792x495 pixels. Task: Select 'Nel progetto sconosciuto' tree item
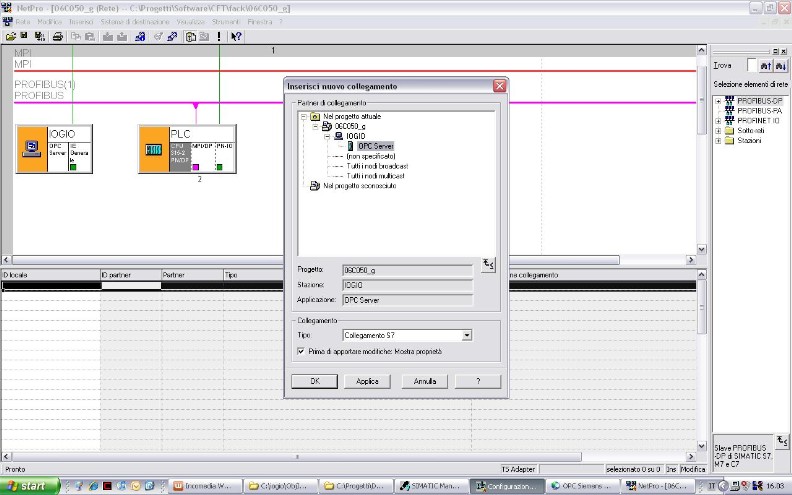(359, 186)
